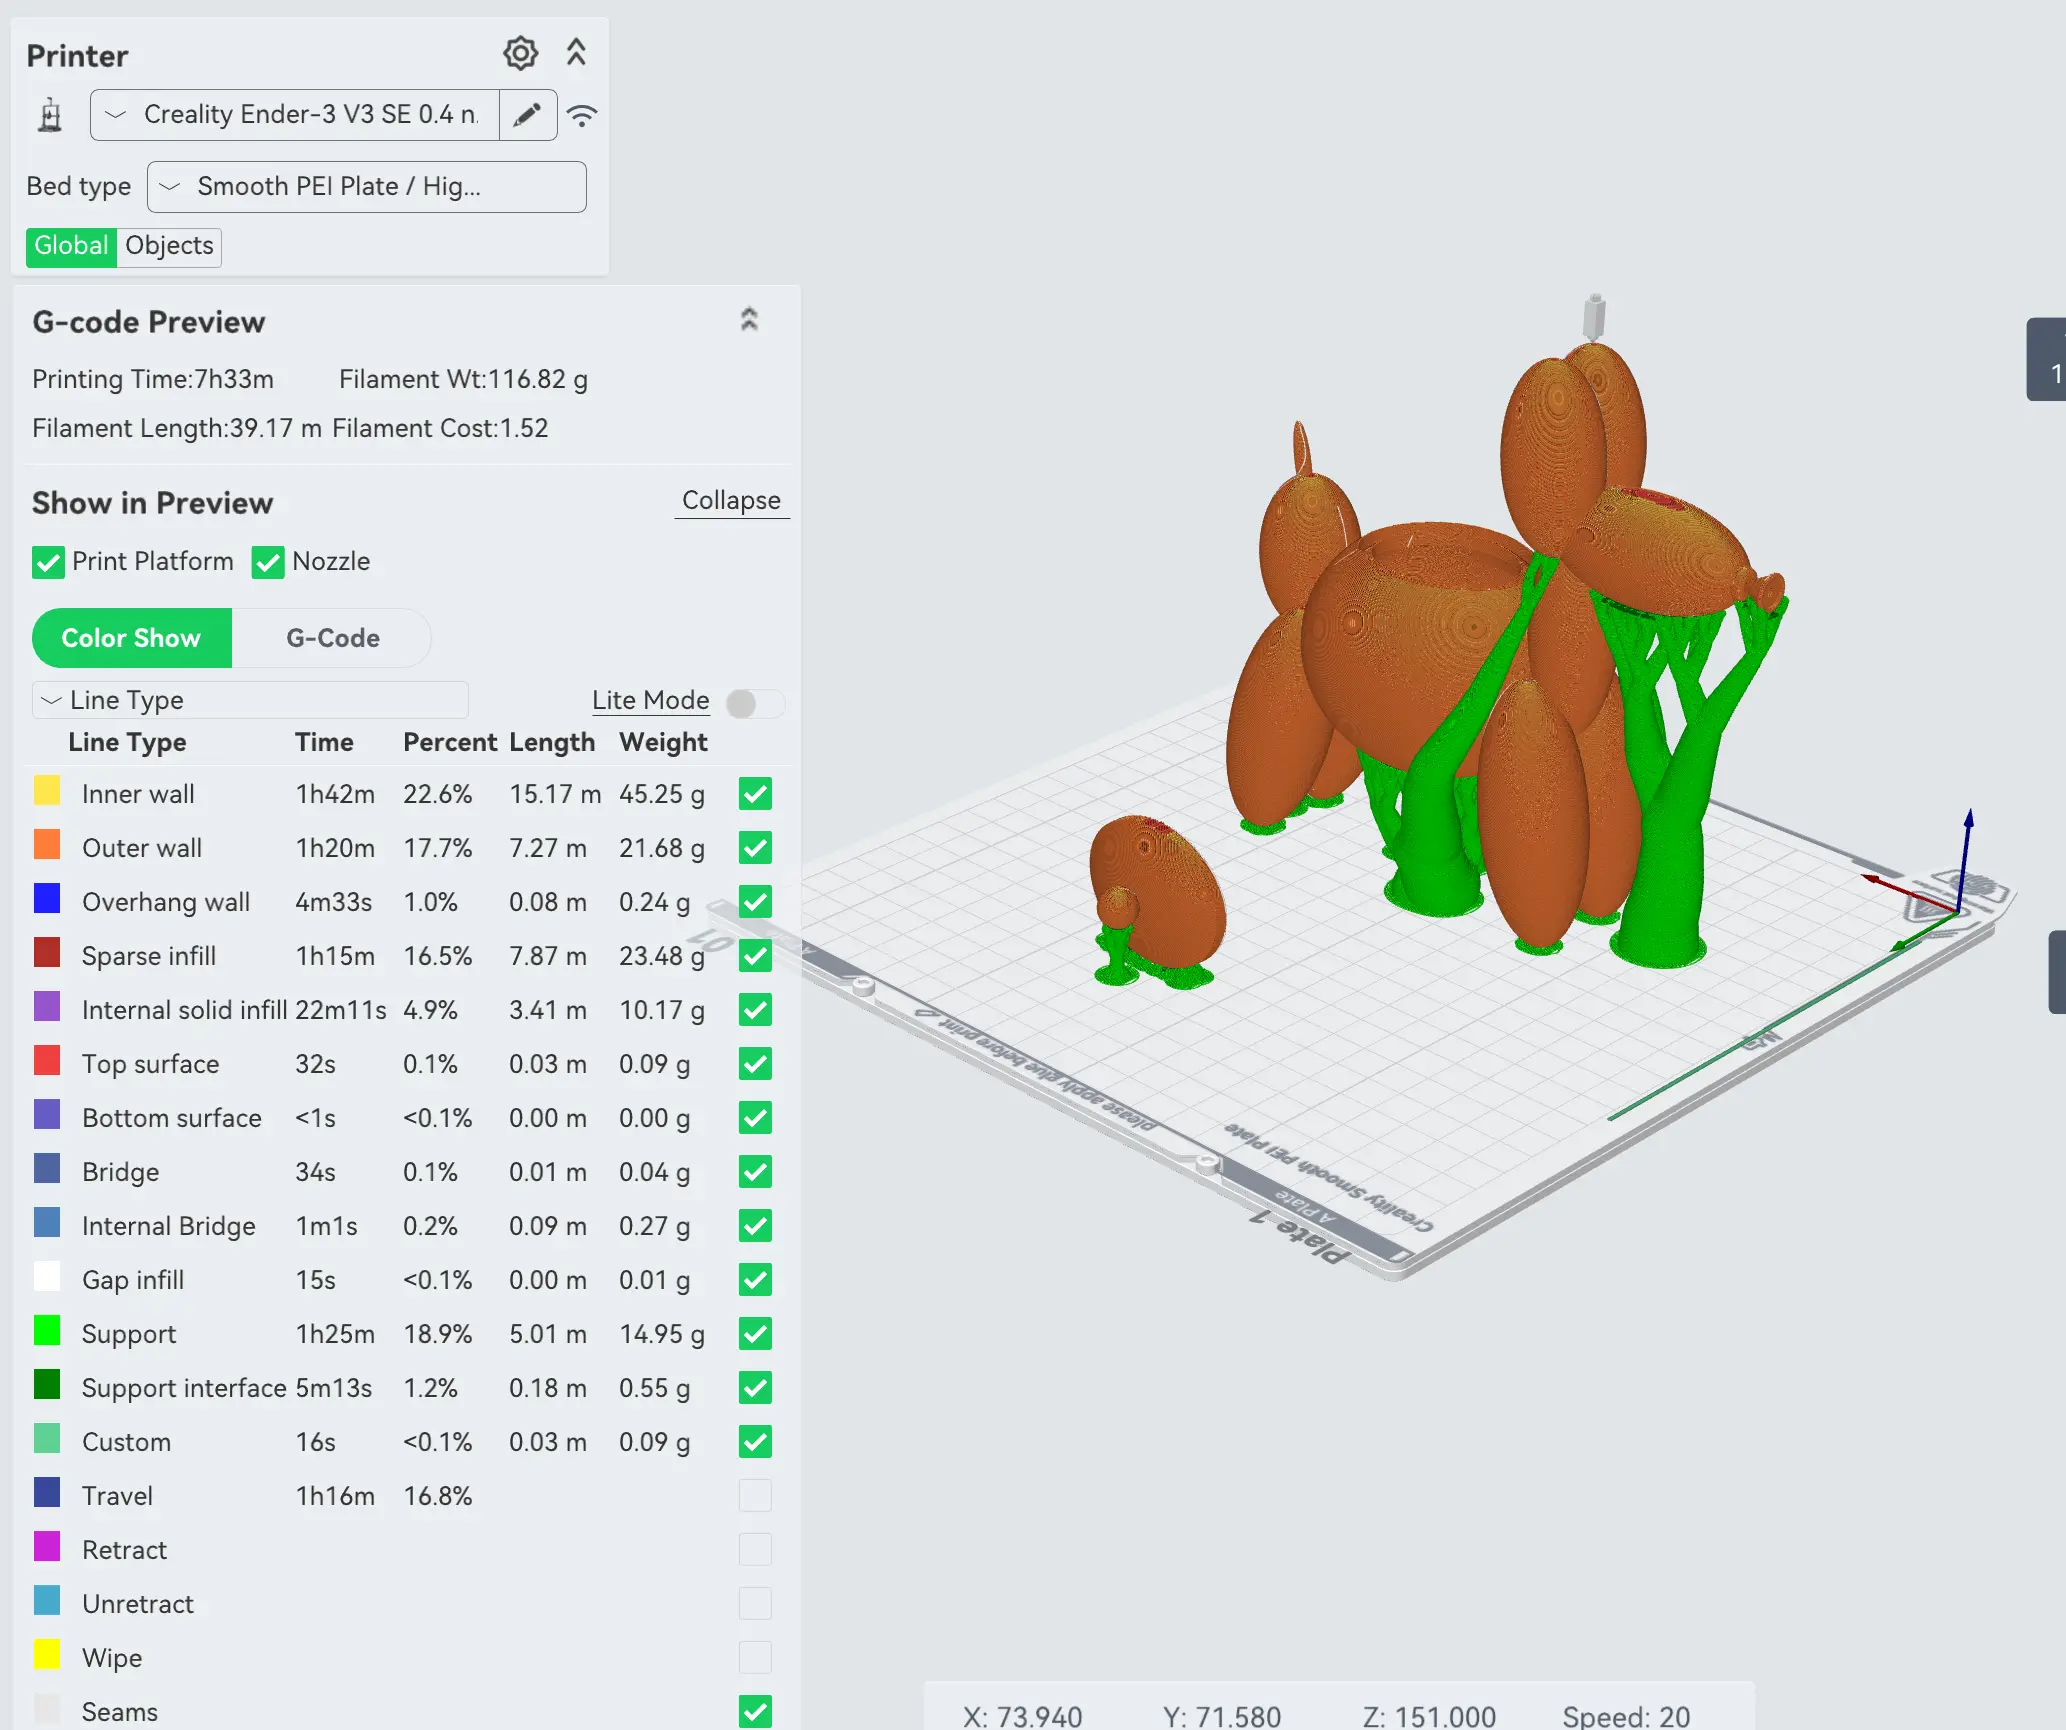Click the Retract magenta swatch
2066x1730 pixels.
[47, 1547]
